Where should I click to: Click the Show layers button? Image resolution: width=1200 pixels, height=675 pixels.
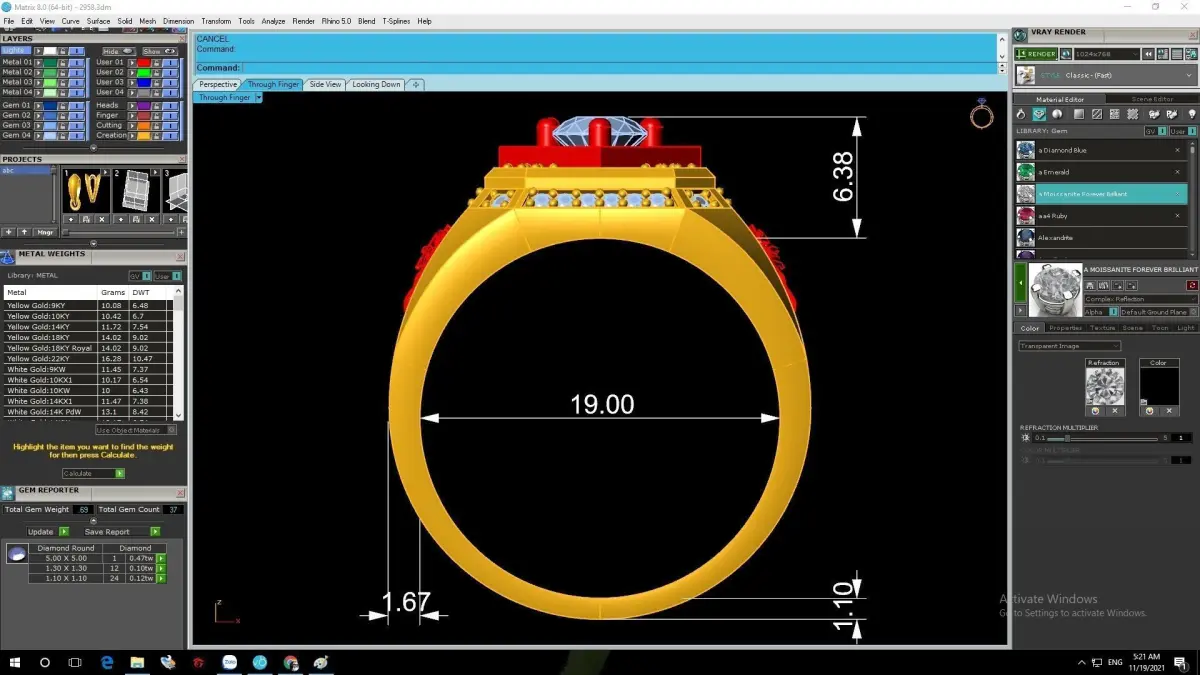(x=160, y=51)
